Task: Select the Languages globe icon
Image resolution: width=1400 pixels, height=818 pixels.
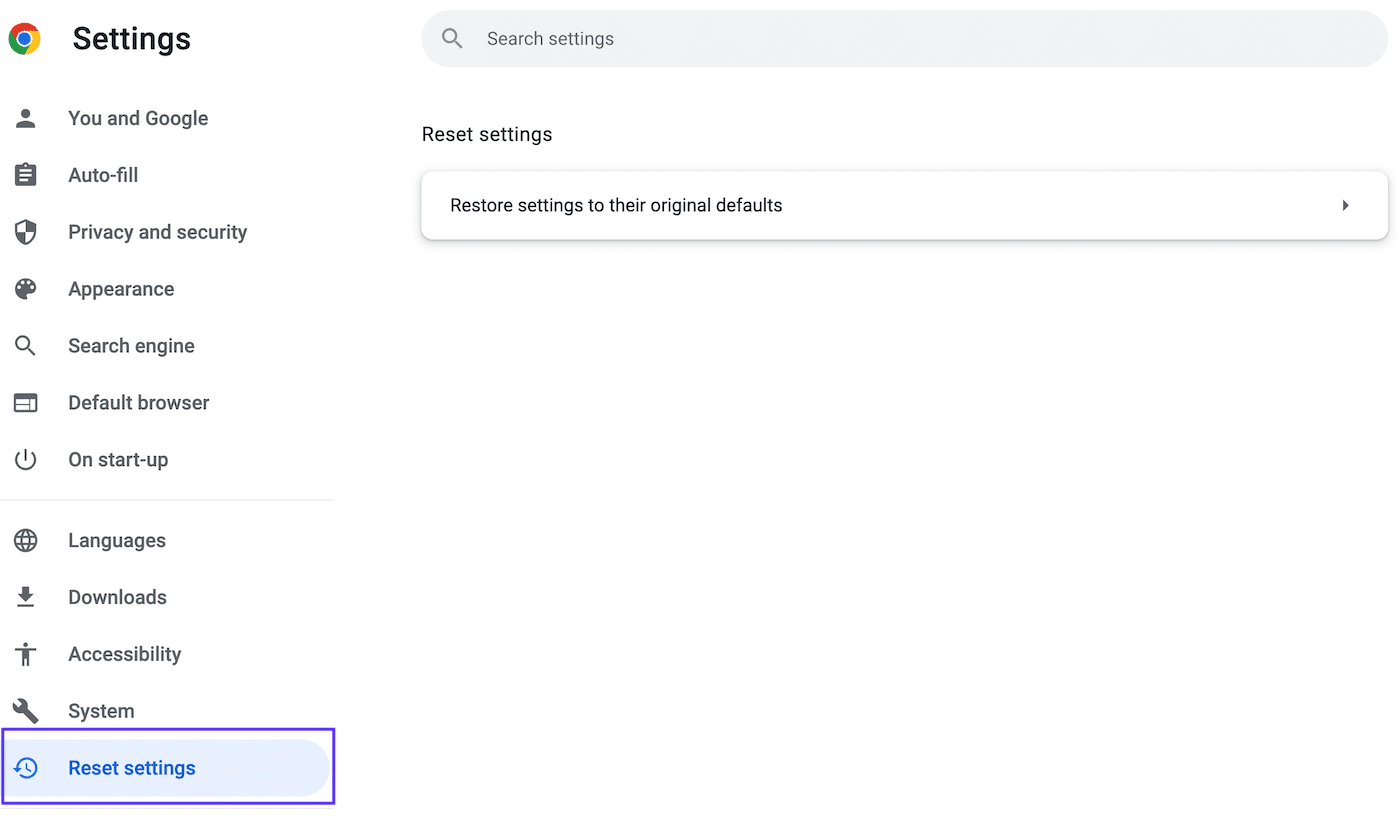Action: tap(25, 540)
